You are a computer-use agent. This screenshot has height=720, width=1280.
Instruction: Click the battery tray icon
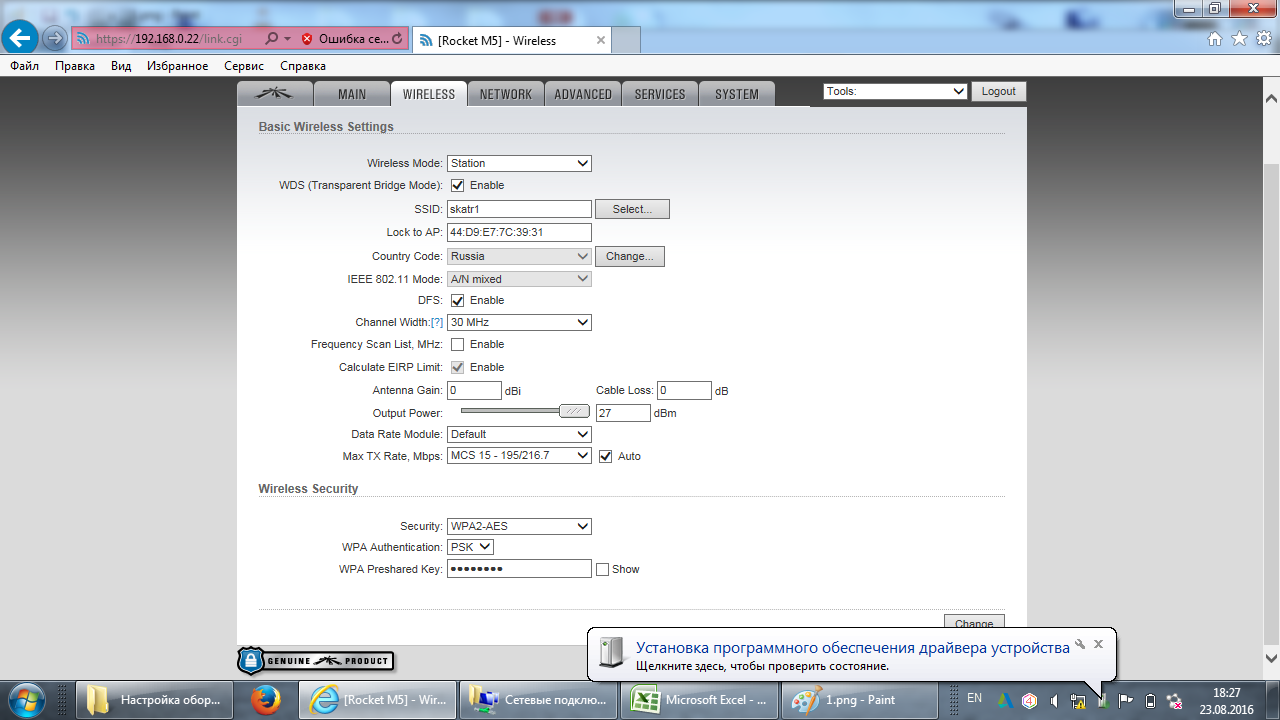tap(1150, 701)
